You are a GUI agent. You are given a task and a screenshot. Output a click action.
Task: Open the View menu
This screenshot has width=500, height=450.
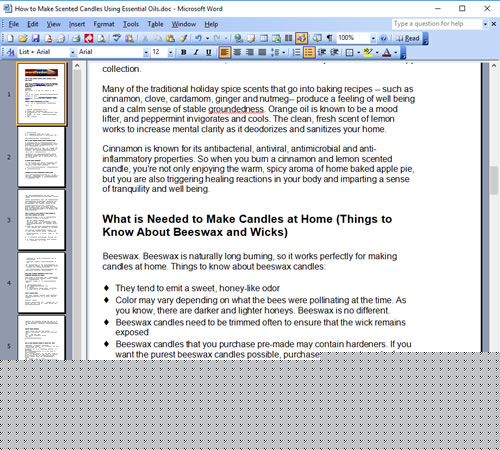pyautogui.click(x=53, y=24)
